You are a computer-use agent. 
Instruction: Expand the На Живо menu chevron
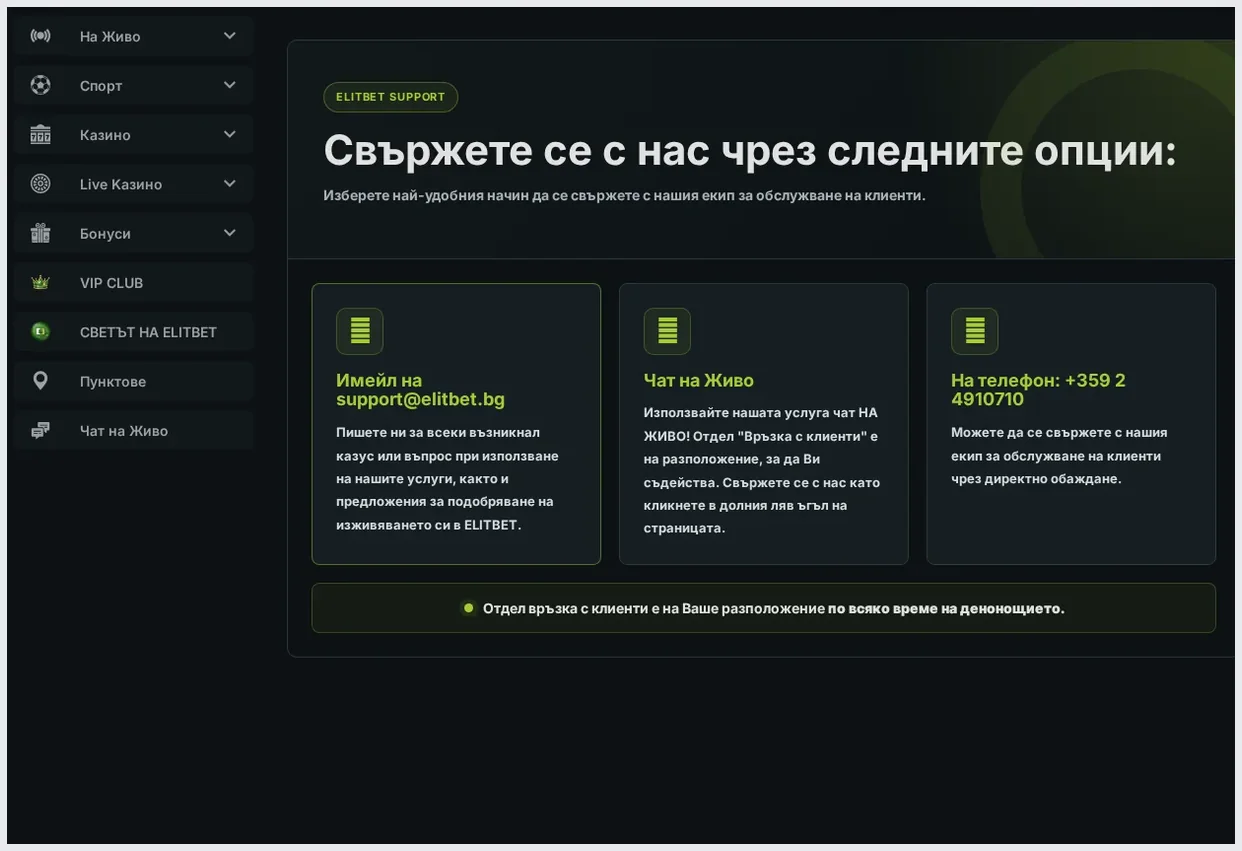pyautogui.click(x=230, y=36)
